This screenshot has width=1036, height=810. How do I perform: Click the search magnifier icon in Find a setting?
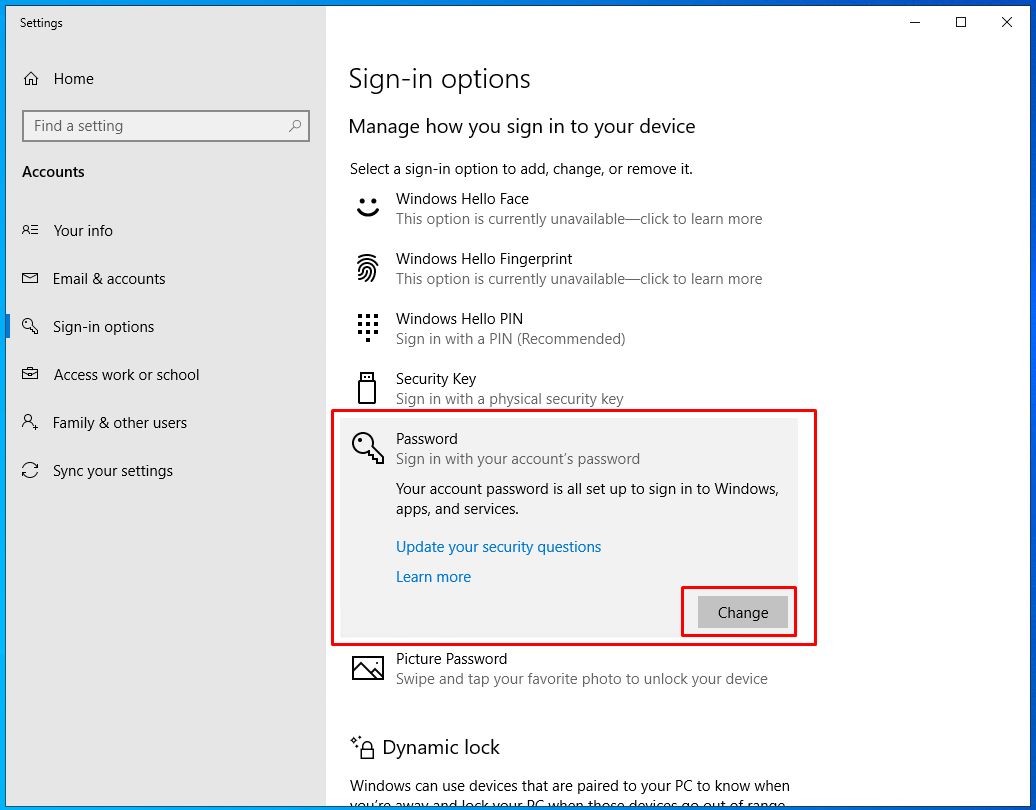pyautogui.click(x=295, y=126)
